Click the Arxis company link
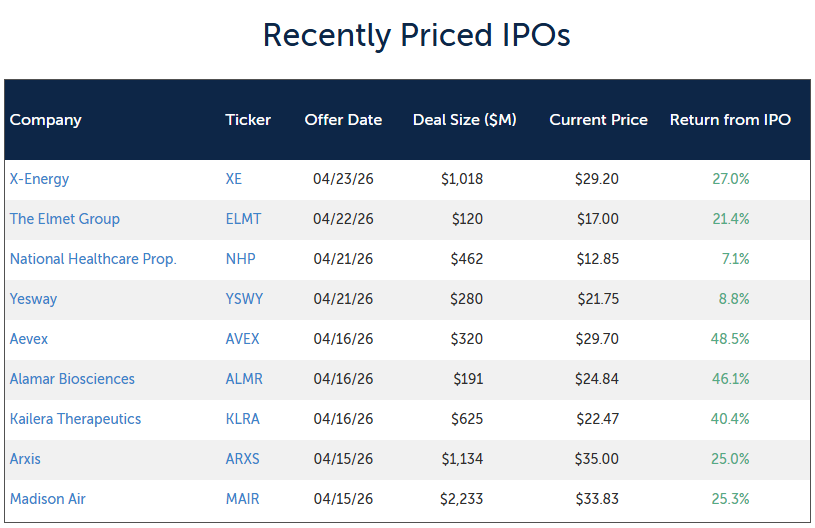Image resolution: width=815 pixels, height=528 pixels. pyautogui.click(x=25, y=459)
